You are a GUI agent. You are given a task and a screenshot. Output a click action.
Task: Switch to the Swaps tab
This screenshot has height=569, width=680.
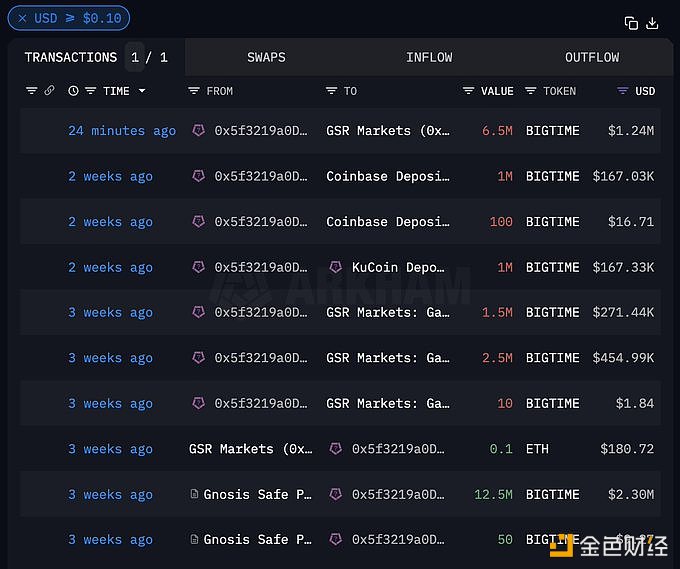coord(266,57)
